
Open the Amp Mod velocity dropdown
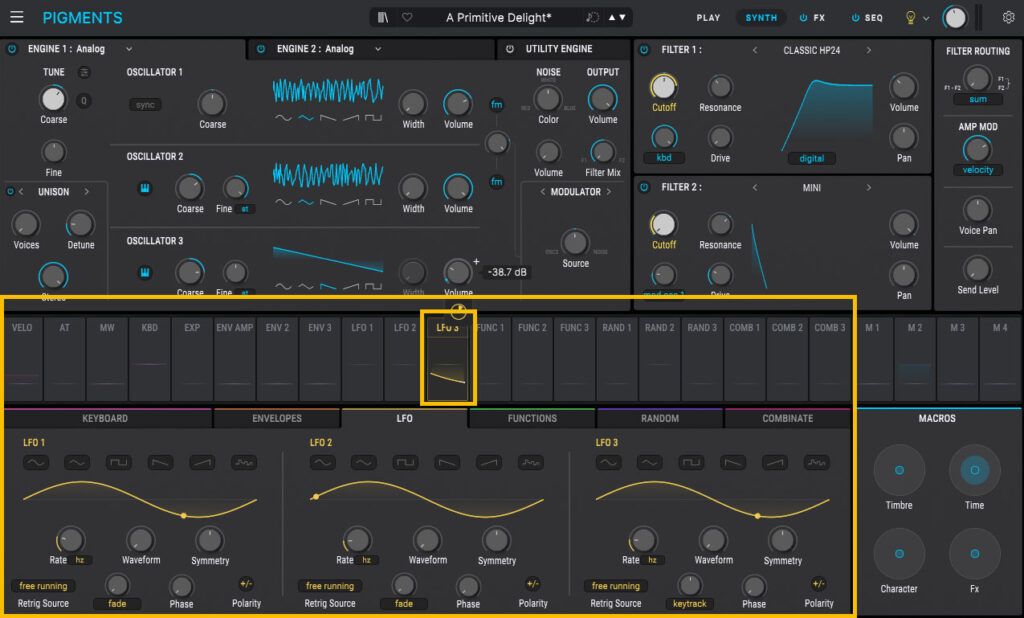pos(978,170)
